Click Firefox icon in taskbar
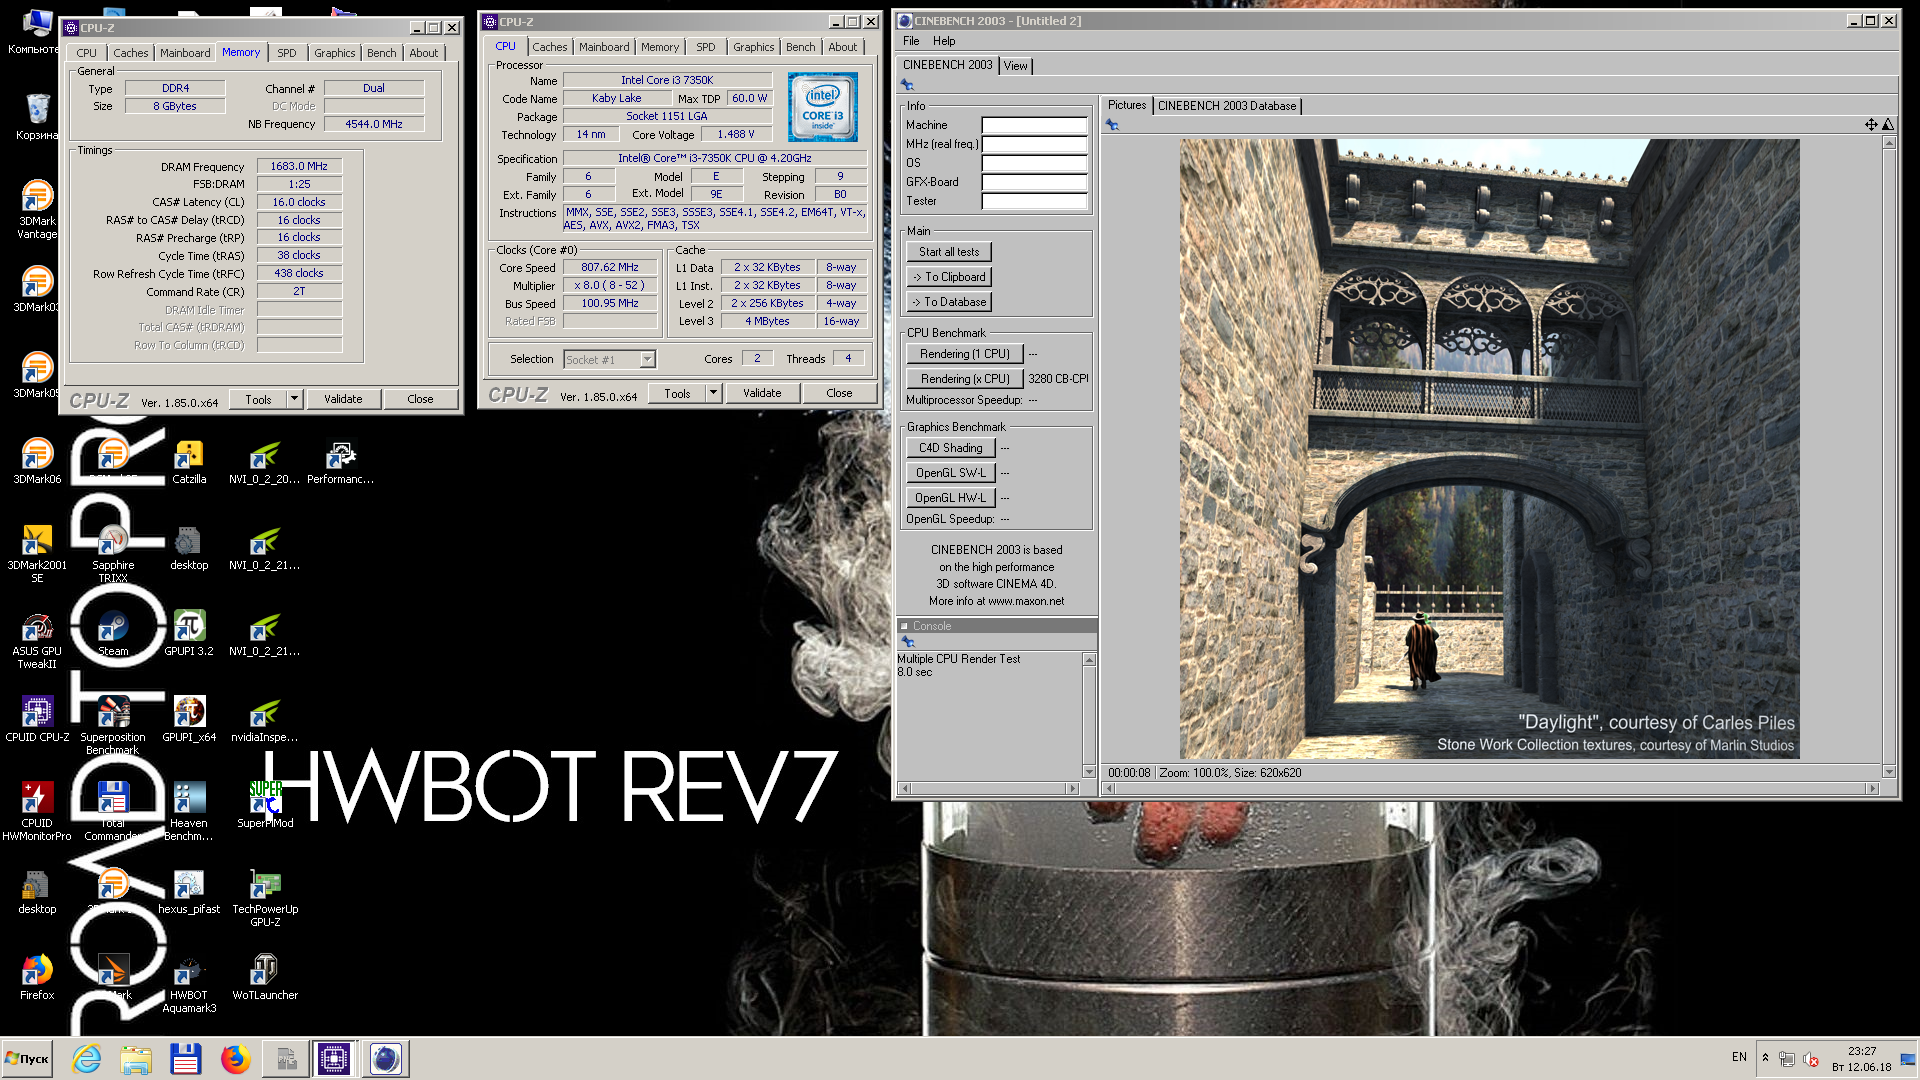This screenshot has width=1920, height=1080. 236,1058
